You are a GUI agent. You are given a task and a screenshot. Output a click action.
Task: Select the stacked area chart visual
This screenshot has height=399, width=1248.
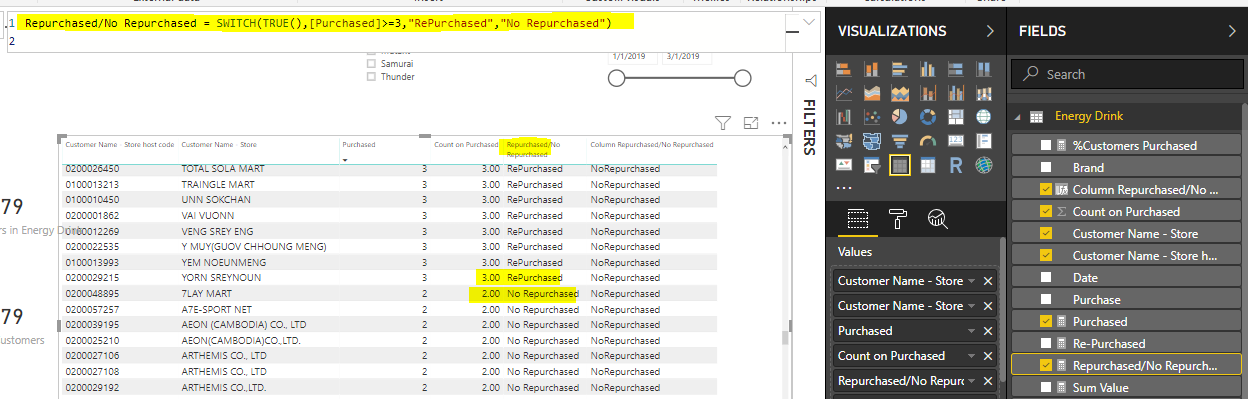(899, 93)
